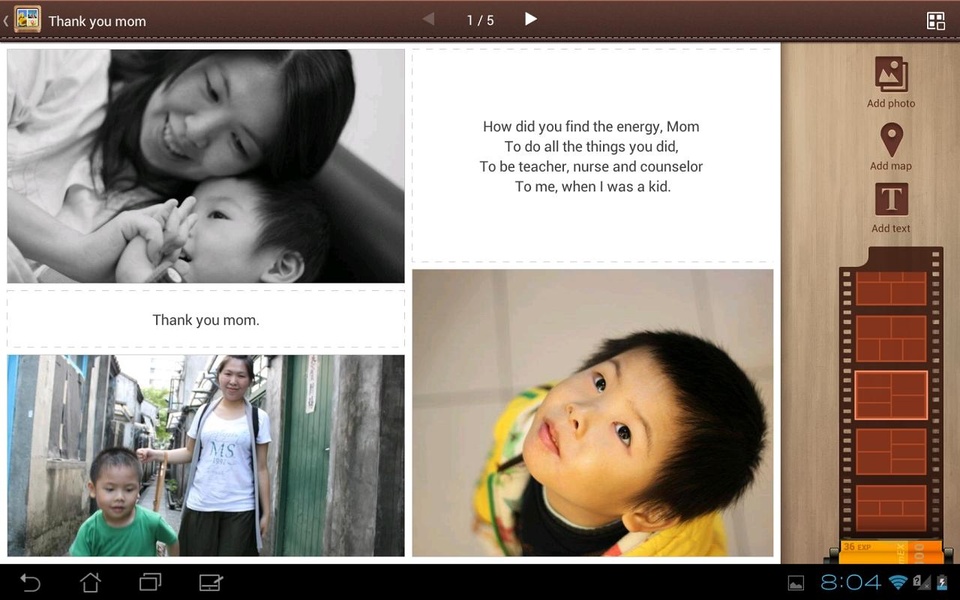Tap the orange film canister under the strip
This screenshot has height=600, width=960.
click(x=891, y=550)
